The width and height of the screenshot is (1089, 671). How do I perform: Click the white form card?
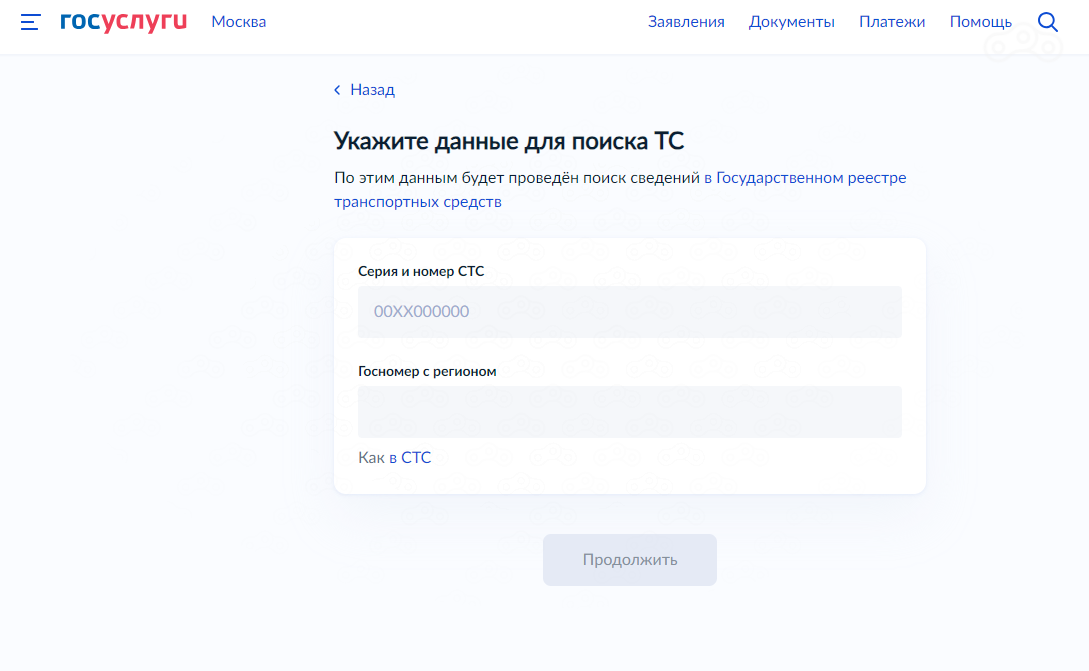pyautogui.click(x=629, y=365)
